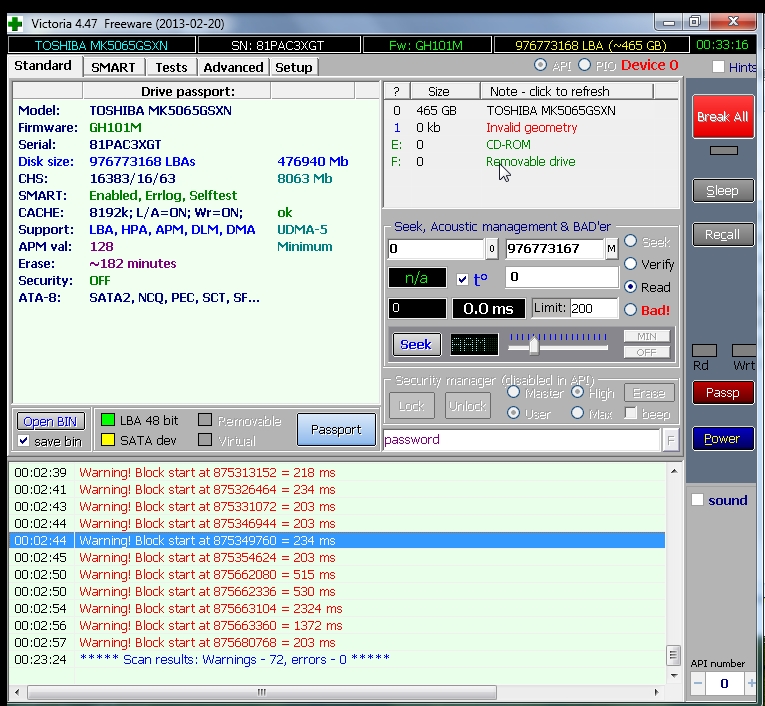Screen dimensions: 765x706
Task: Click the AAM MIN button
Action: 646,336
